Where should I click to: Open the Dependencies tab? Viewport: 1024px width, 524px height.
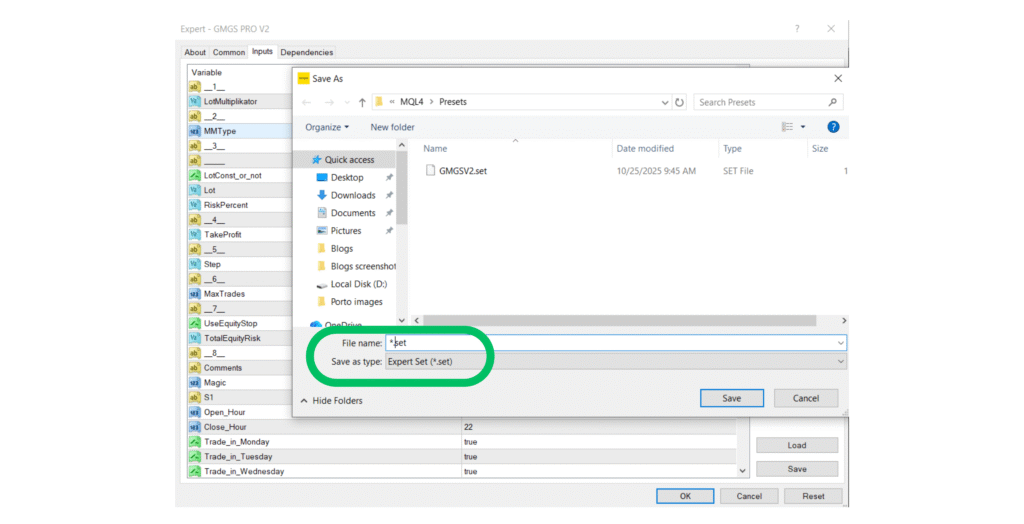(x=306, y=52)
